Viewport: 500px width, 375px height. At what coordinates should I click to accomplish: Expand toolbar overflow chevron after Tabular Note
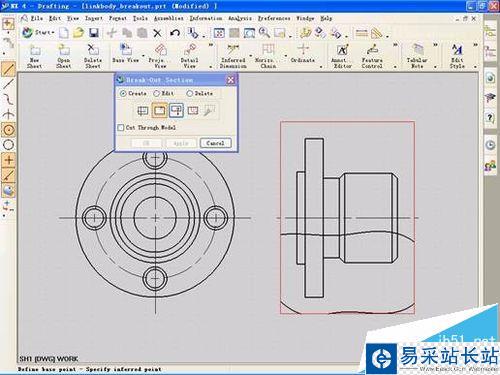coord(435,45)
